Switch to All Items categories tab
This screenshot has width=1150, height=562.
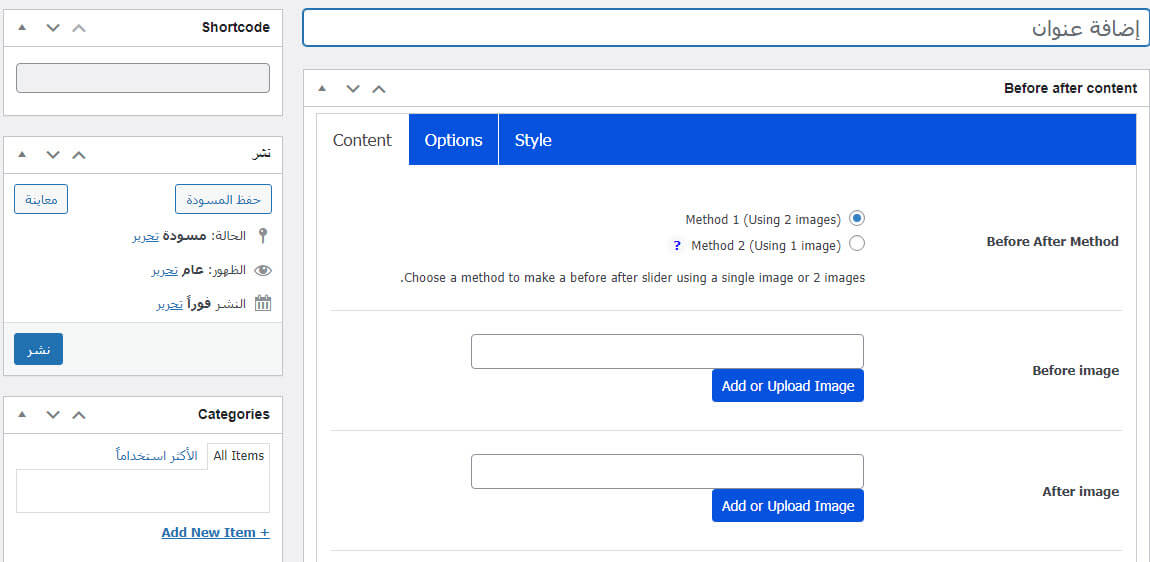point(239,456)
